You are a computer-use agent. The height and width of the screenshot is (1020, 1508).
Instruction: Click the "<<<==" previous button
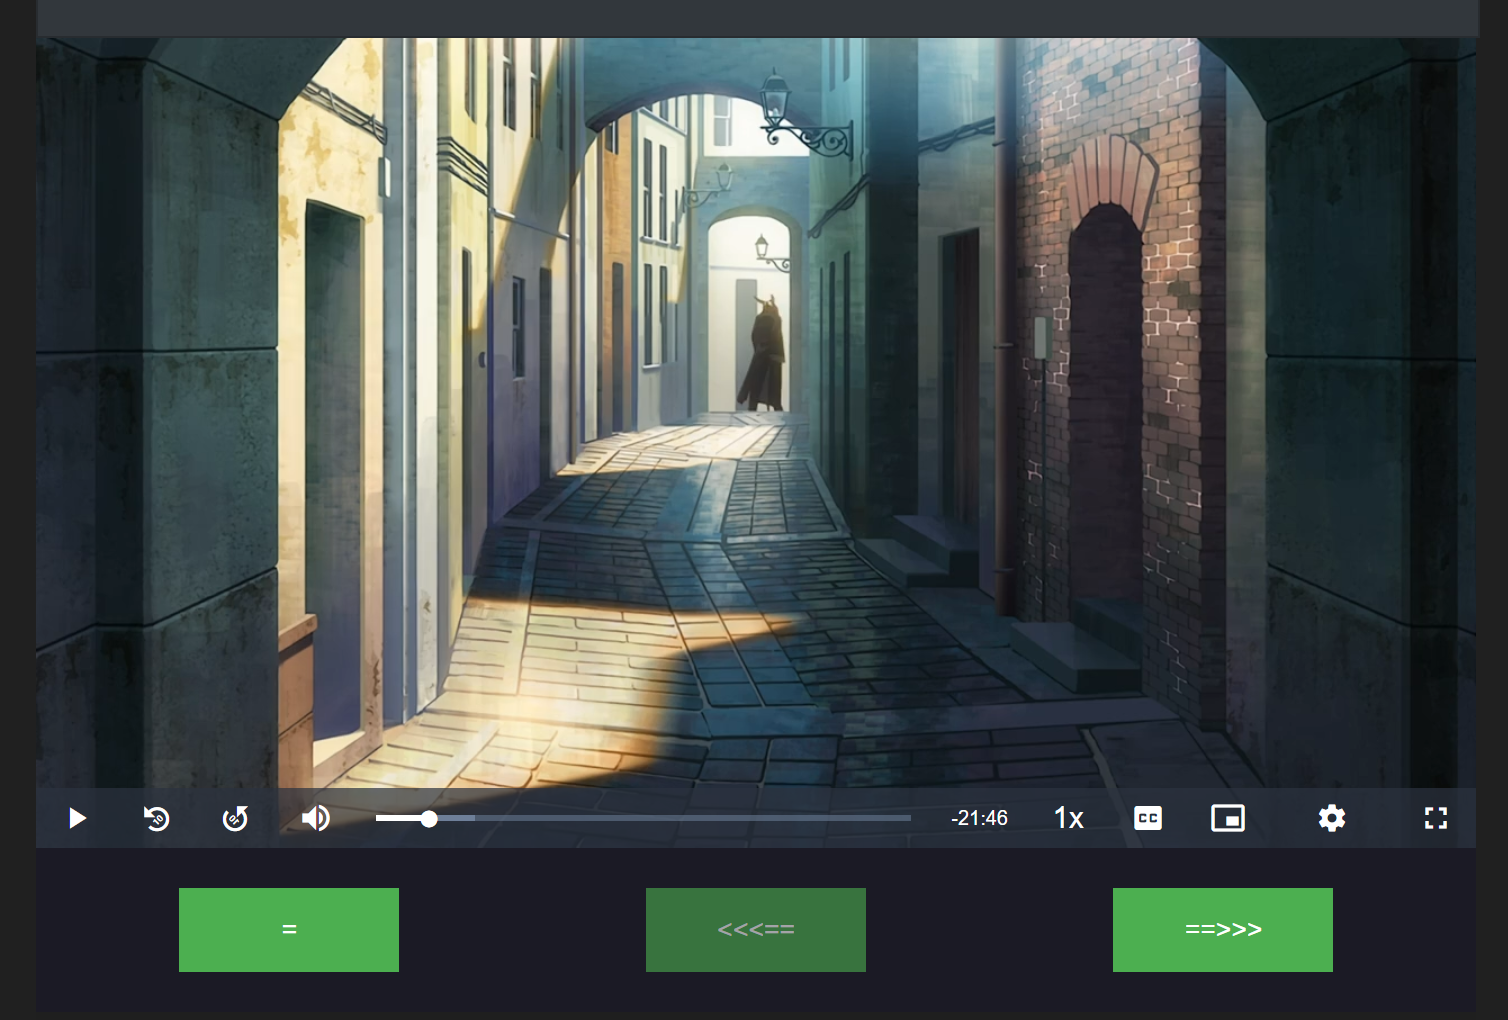tap(756, 930)
